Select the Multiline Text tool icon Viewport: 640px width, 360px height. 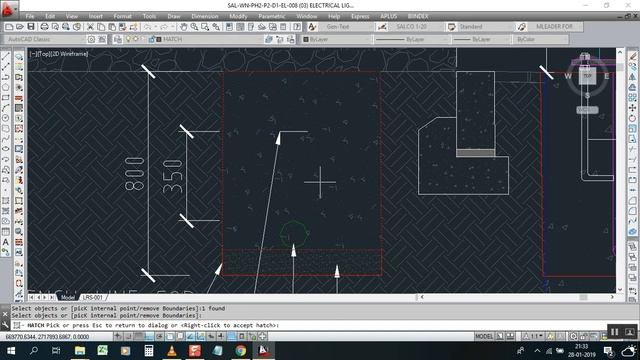pos(6,242)
